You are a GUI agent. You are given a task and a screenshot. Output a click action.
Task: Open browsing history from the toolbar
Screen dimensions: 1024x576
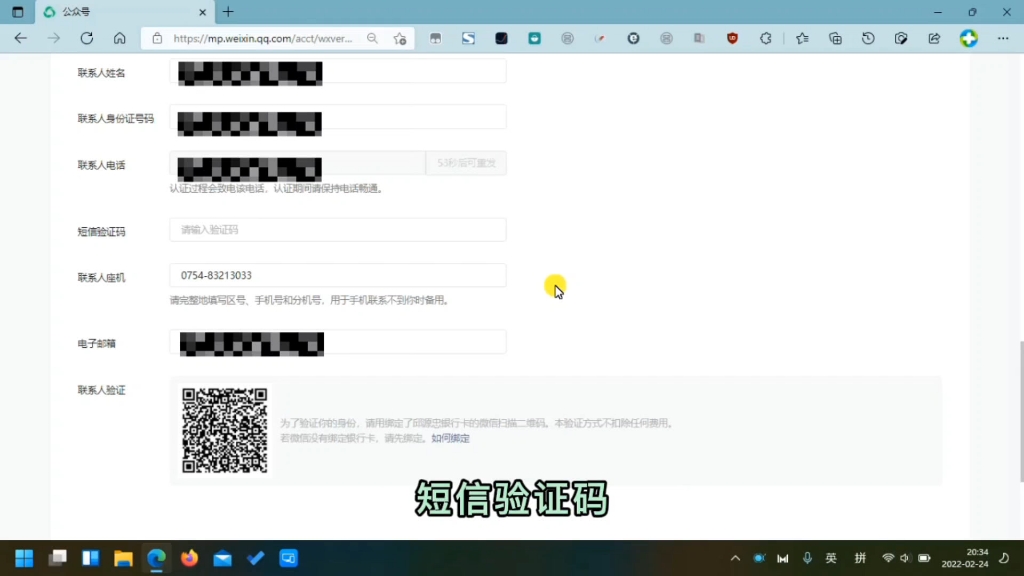pyautogui.click(x=868, y=38)
